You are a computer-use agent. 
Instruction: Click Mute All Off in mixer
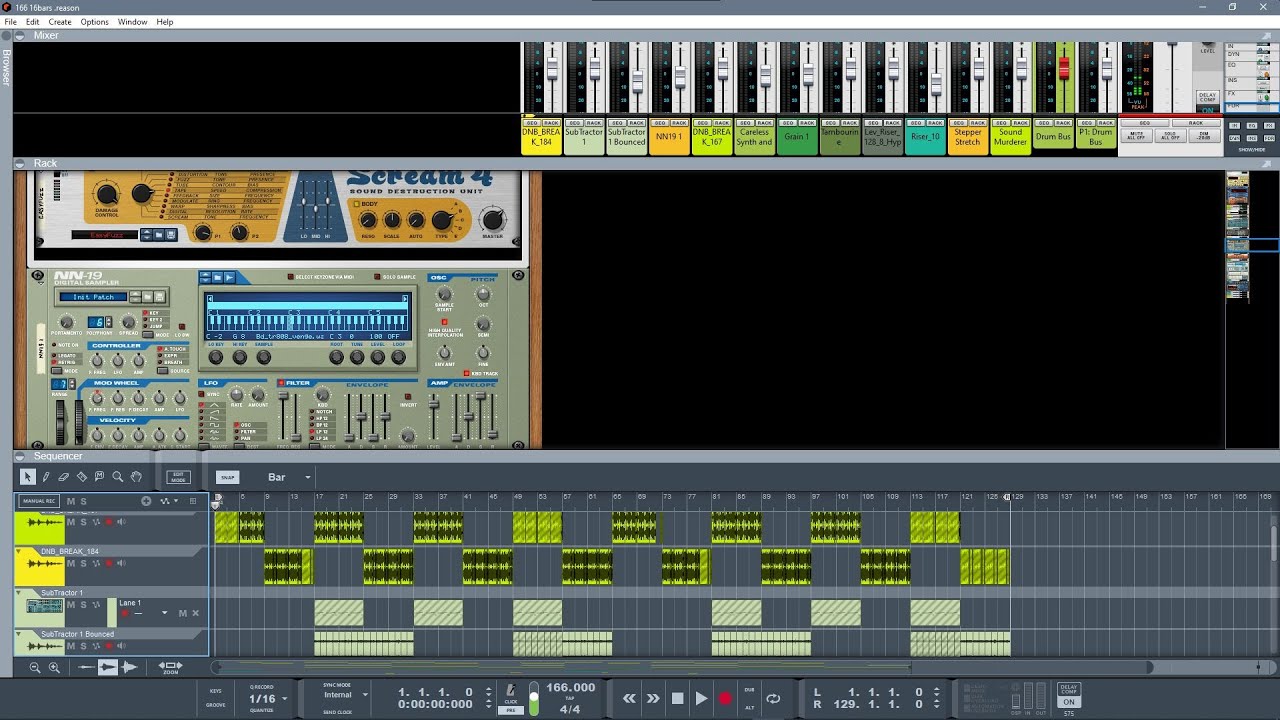1136,135
